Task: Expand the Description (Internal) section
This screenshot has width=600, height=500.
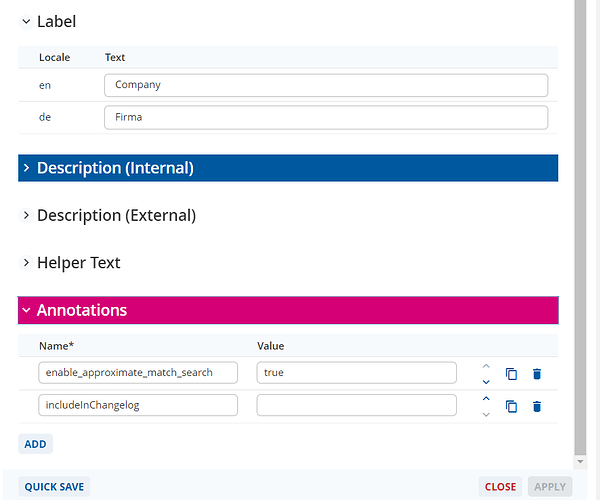Action: tap(288, 168)
